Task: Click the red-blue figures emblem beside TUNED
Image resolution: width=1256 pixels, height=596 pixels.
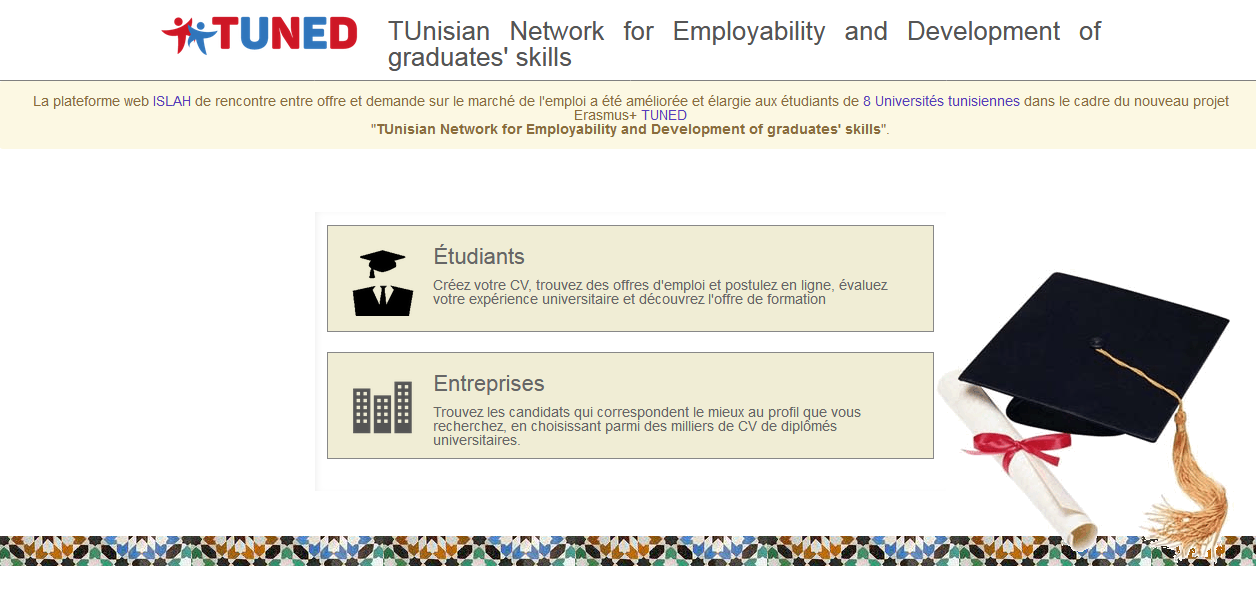Action: [x=189, y=36]
